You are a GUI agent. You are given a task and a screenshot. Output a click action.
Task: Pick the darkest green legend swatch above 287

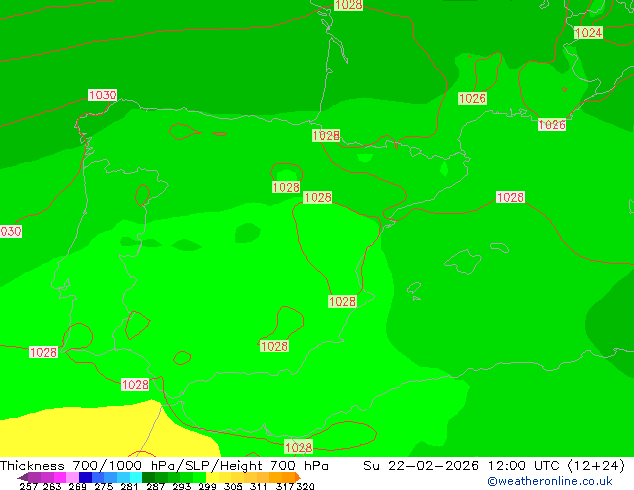(148, 477)
